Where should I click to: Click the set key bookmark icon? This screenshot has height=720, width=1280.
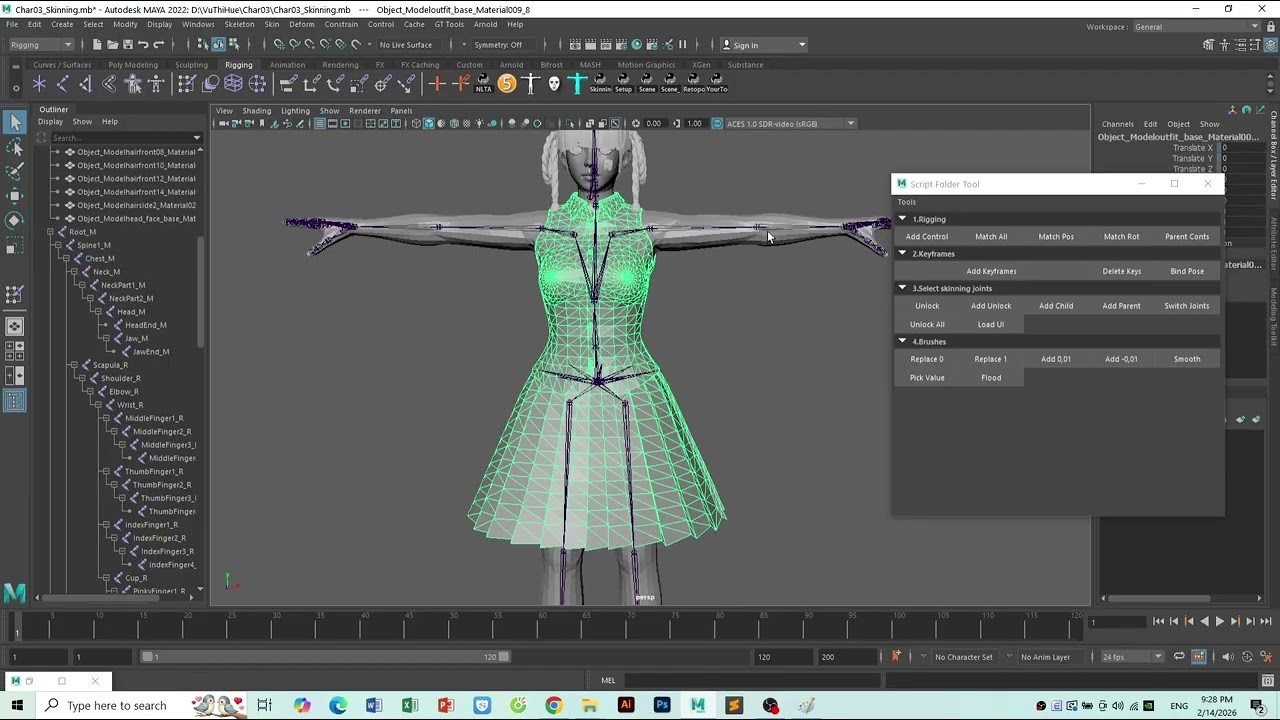click(x=896, y=656)
